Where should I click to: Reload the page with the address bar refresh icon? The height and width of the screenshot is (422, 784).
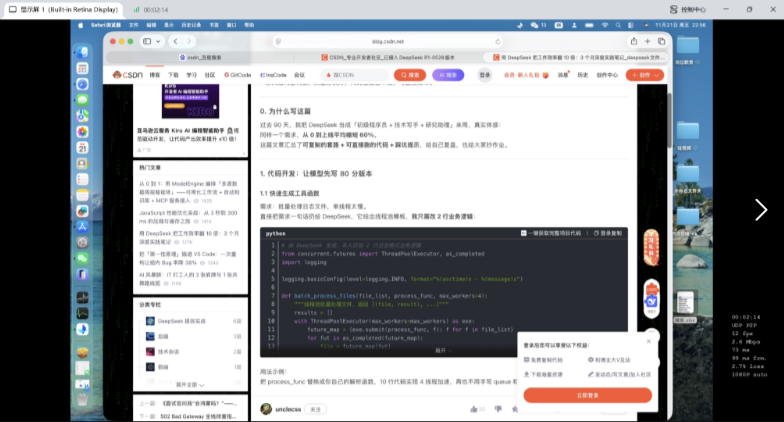click(x=498, y=42)
